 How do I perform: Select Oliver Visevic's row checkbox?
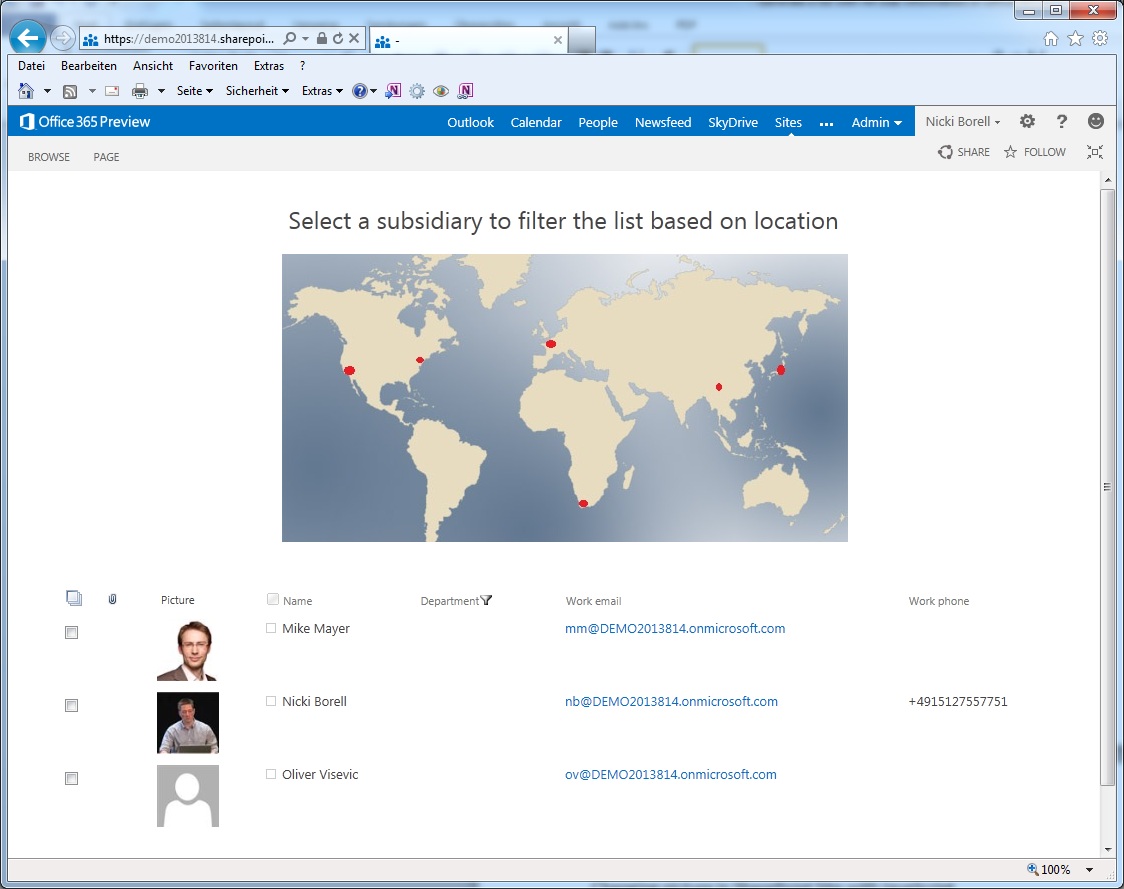[x=71, y=778]
